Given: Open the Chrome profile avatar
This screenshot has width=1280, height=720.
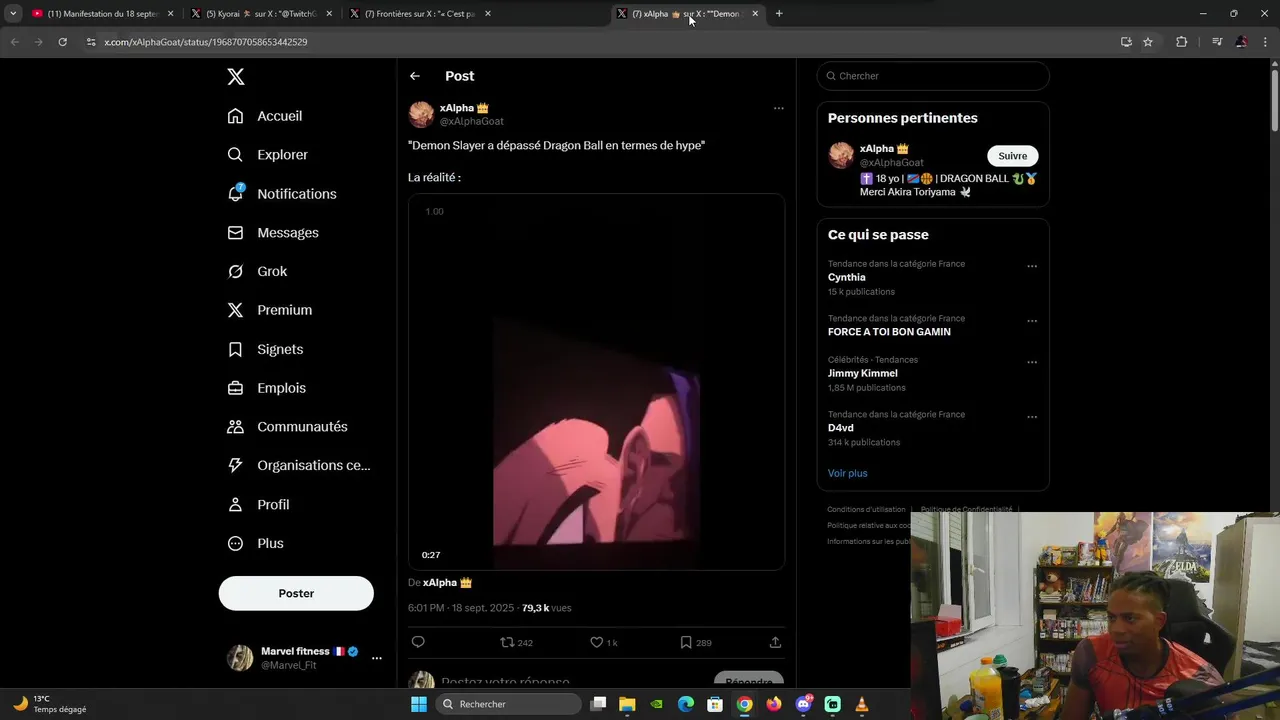Looking at the screenshot, I should [x=1242, y=42].
